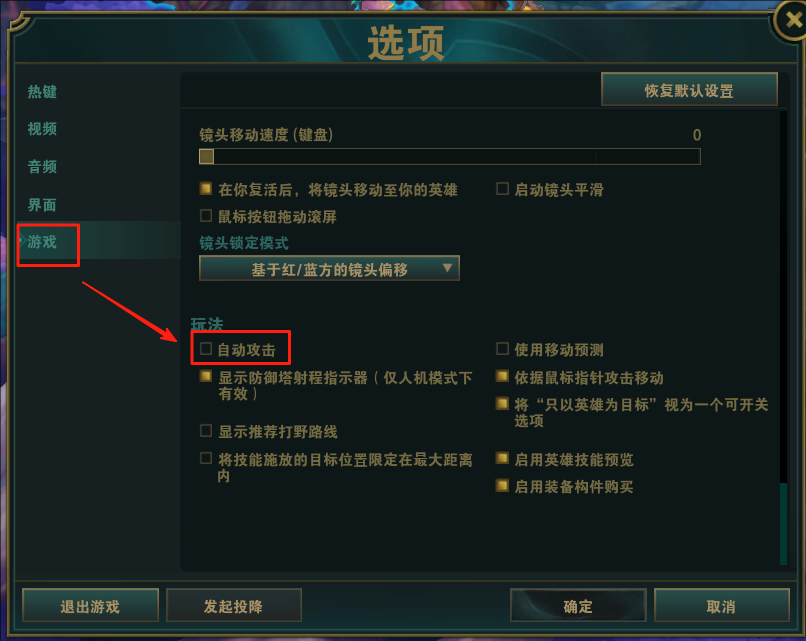Toggle 启动镜头平滑 checkbox
Viewport: 806px width, 641px height.
tap(502, 189)
